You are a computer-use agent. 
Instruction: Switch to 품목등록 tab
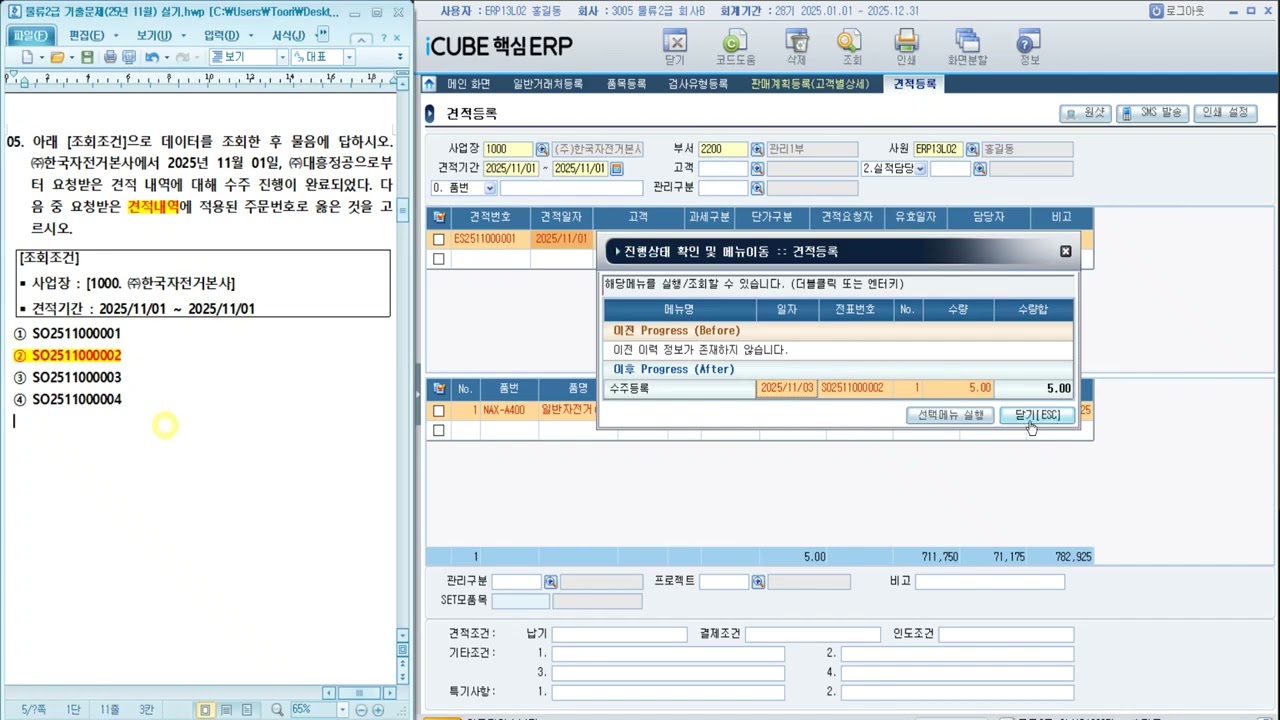(627, 84)
